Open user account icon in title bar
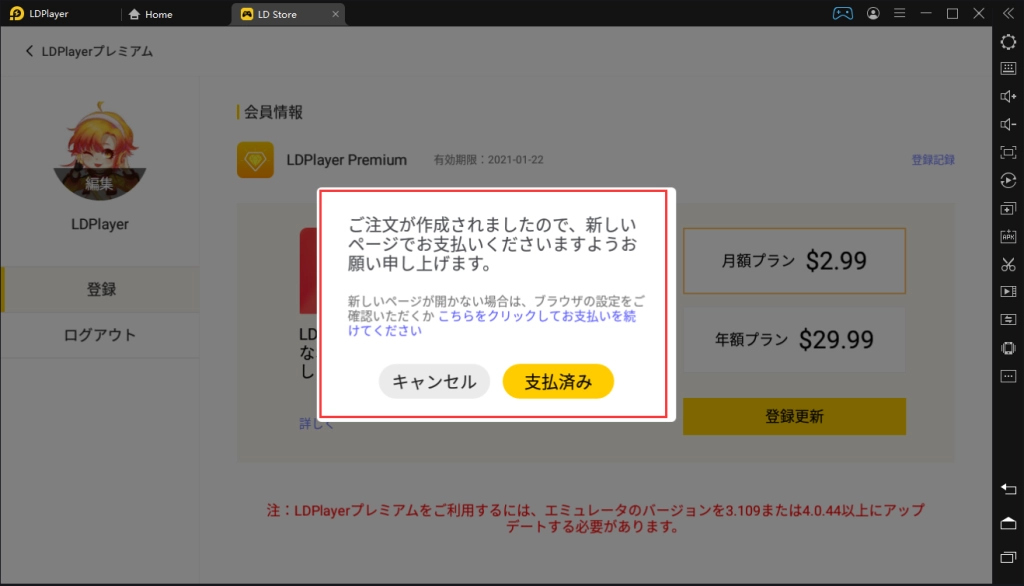Screen dimensions: 1024x586 [x=873, y=13]
